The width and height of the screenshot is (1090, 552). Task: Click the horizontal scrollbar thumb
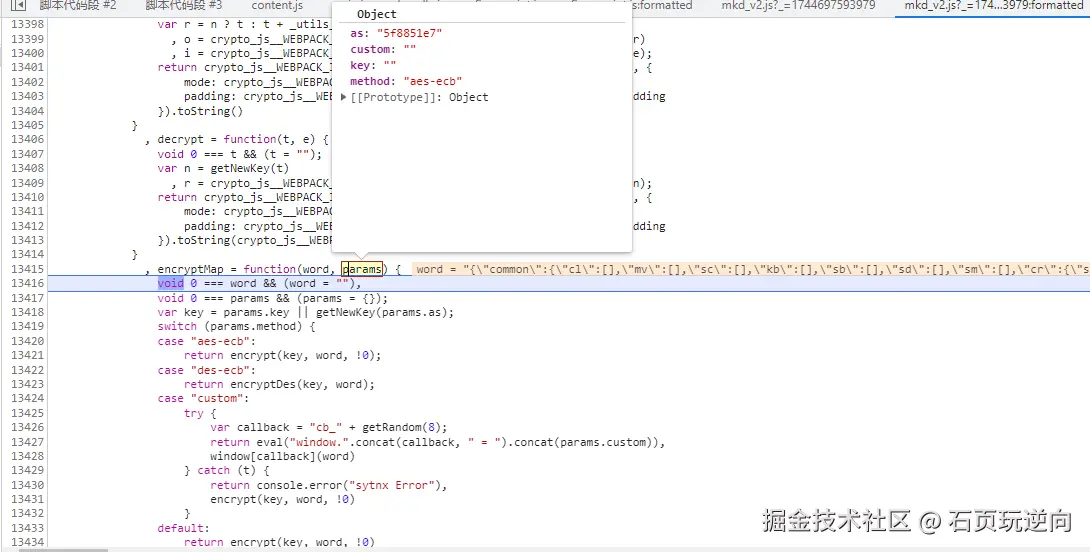click(x=63, y=550)
